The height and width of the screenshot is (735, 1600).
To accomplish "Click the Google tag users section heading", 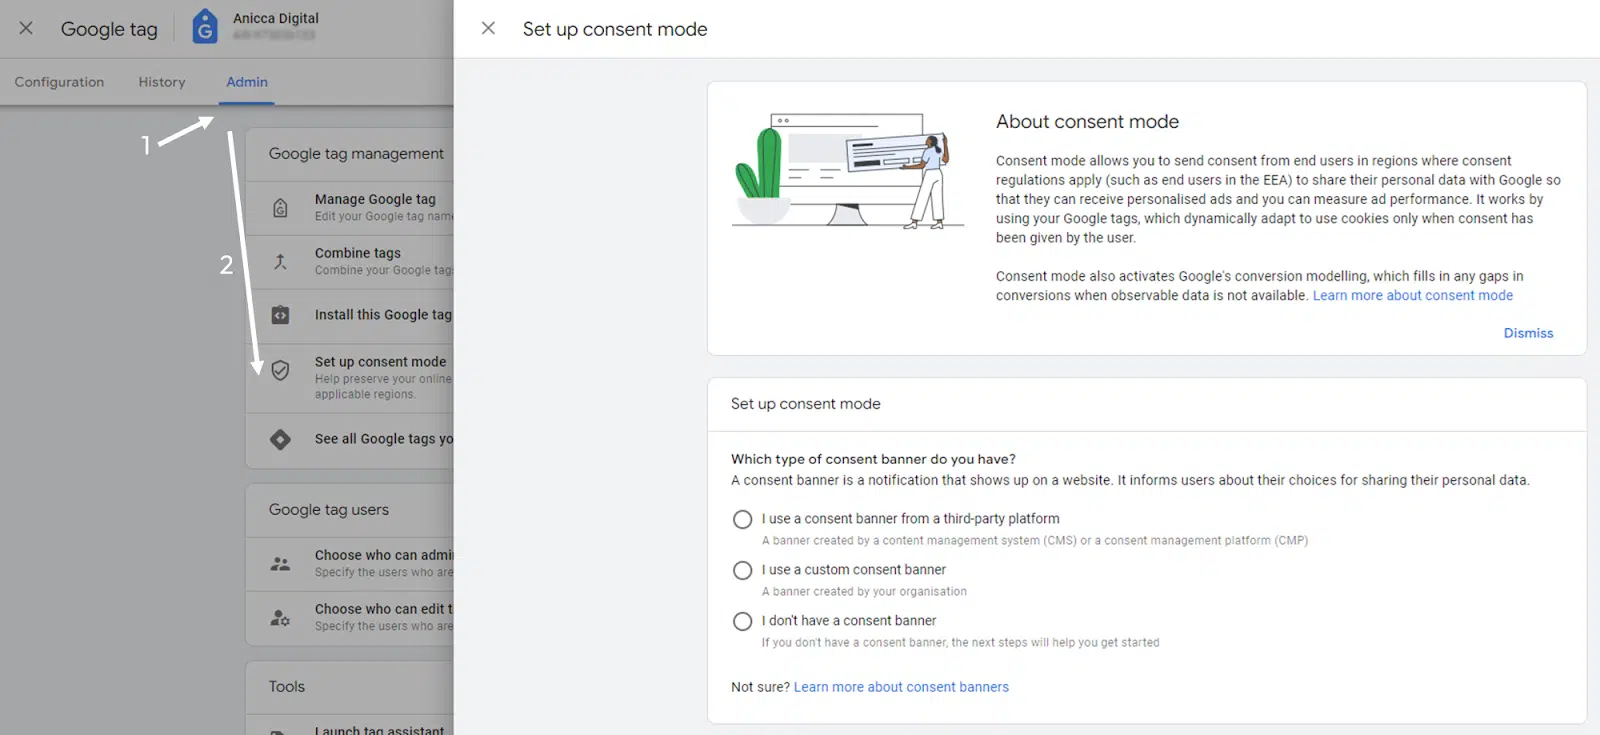I will (x=328, y=509).
